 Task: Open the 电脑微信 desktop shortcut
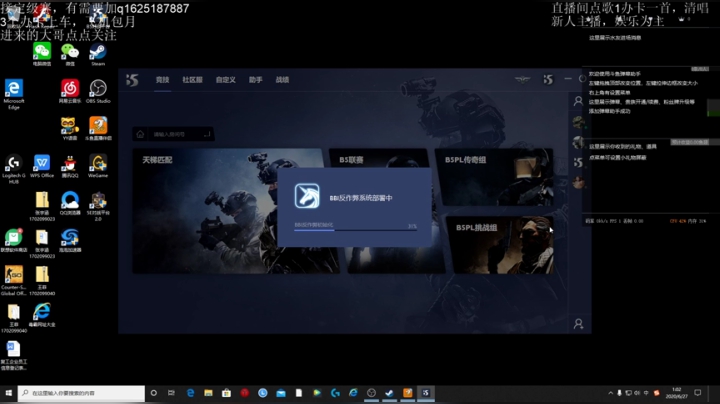pyautogui.click(x=42, y=54)
